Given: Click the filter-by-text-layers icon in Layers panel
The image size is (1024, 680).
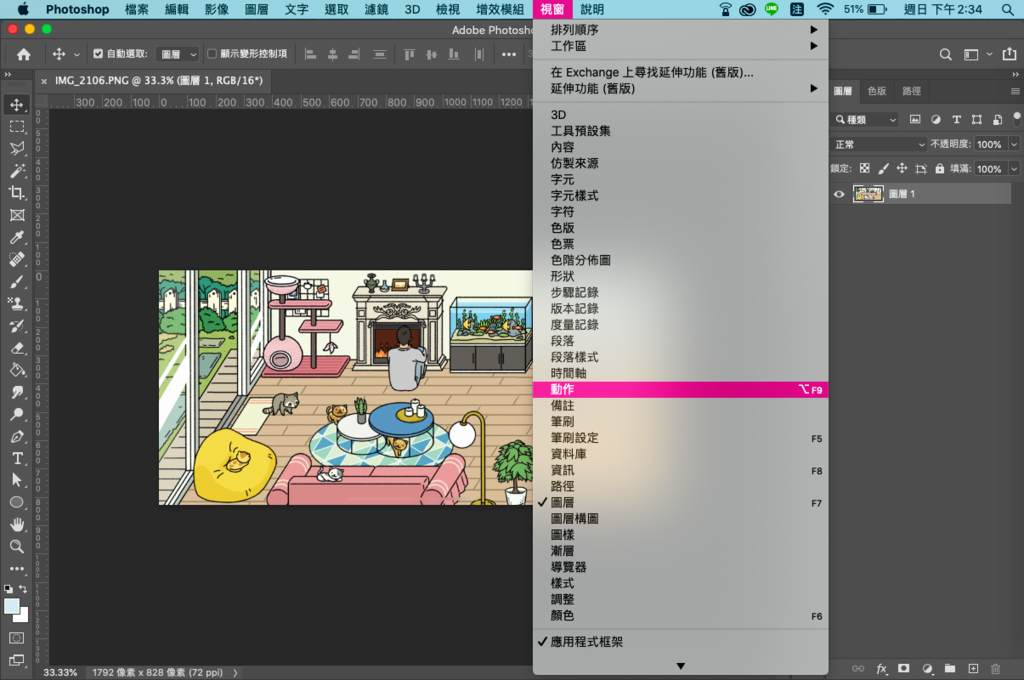Looking at the screenshot, I should [957, 120].
